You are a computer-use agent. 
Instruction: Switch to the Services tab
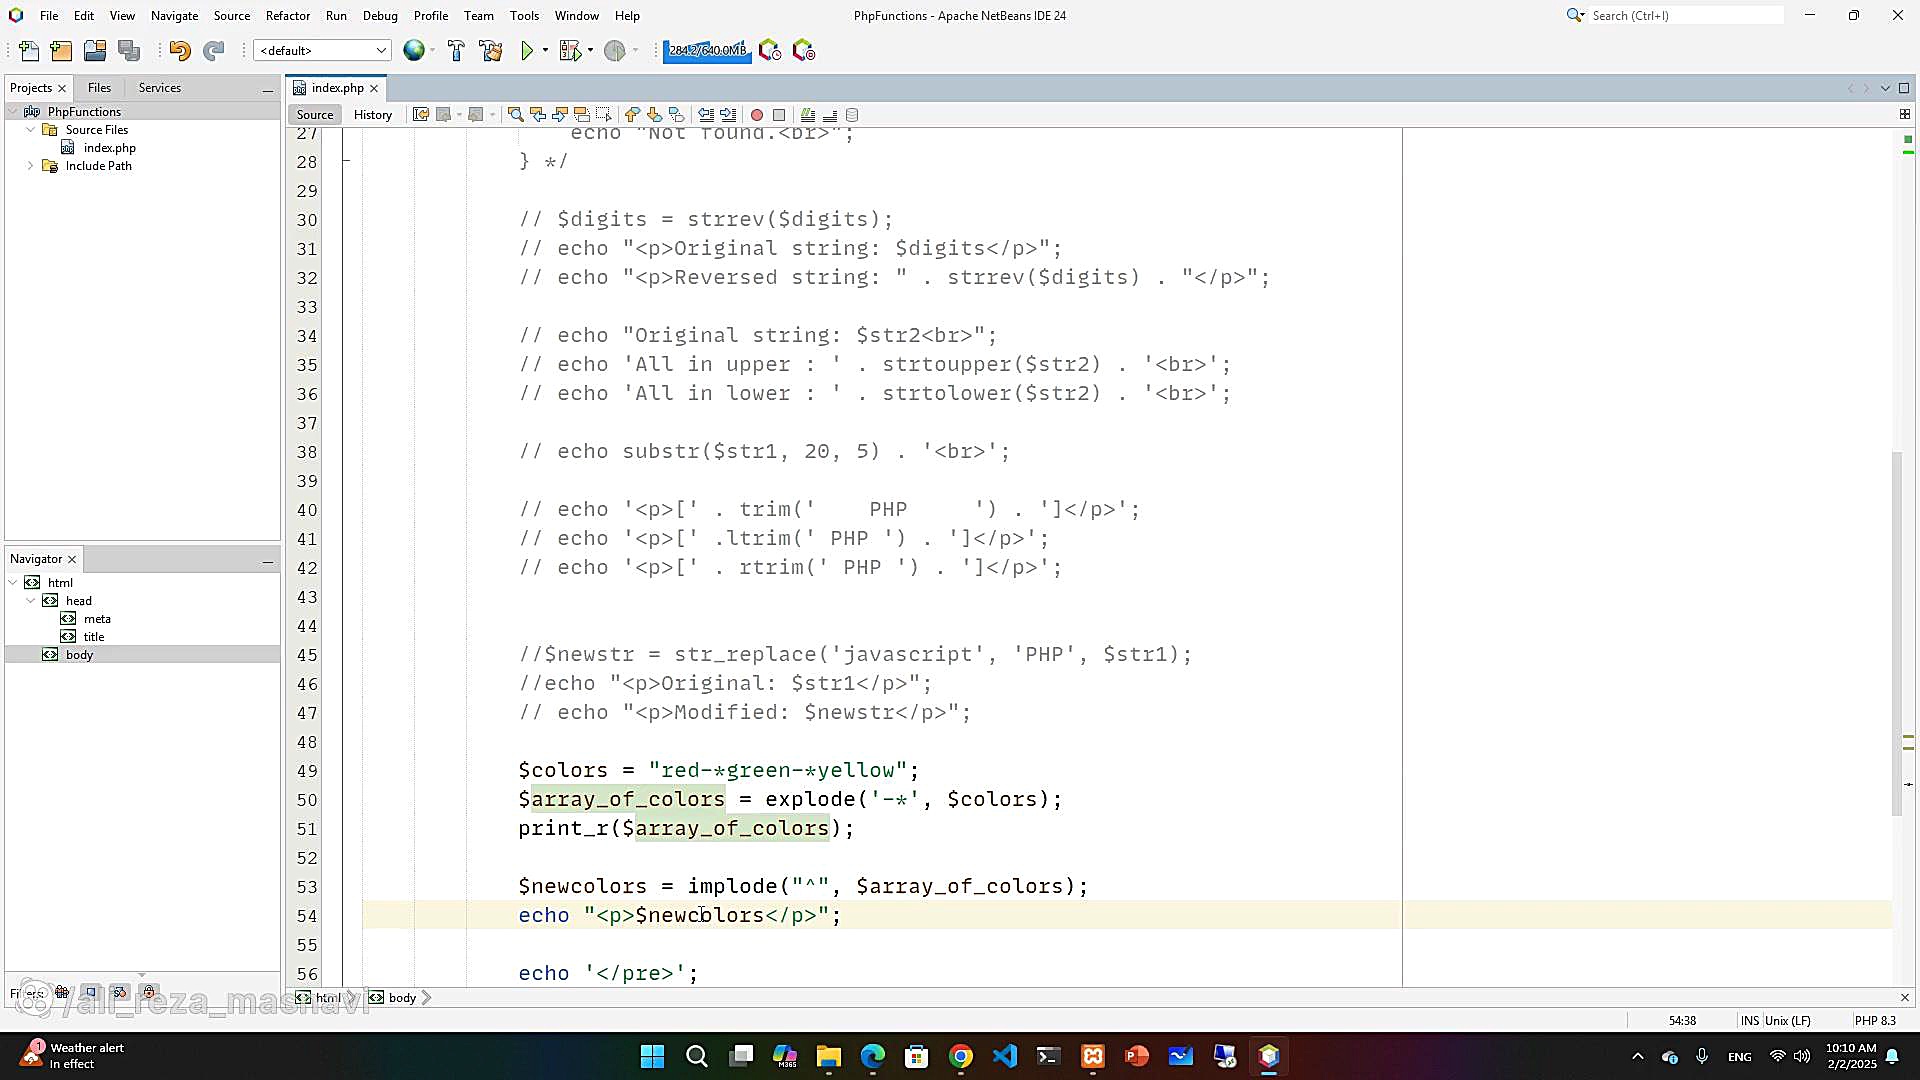(x=160, y=88)
